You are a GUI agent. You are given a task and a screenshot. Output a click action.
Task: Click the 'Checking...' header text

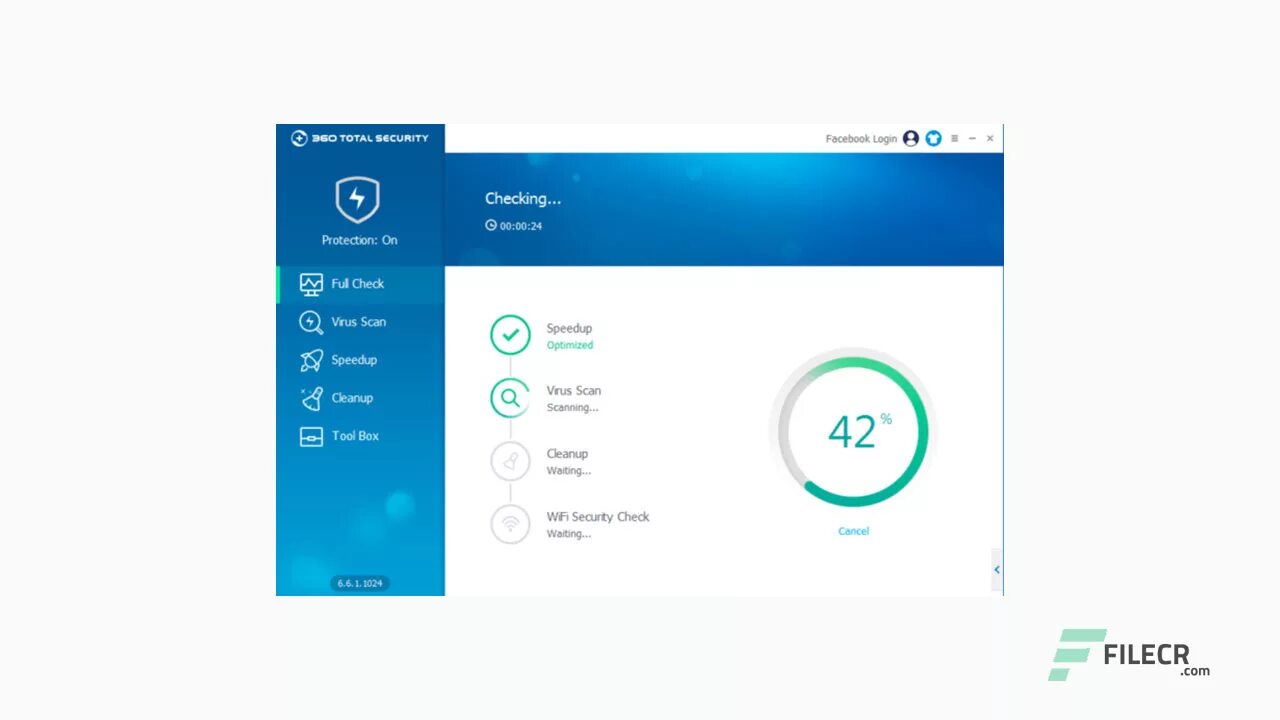pos(523,199)
